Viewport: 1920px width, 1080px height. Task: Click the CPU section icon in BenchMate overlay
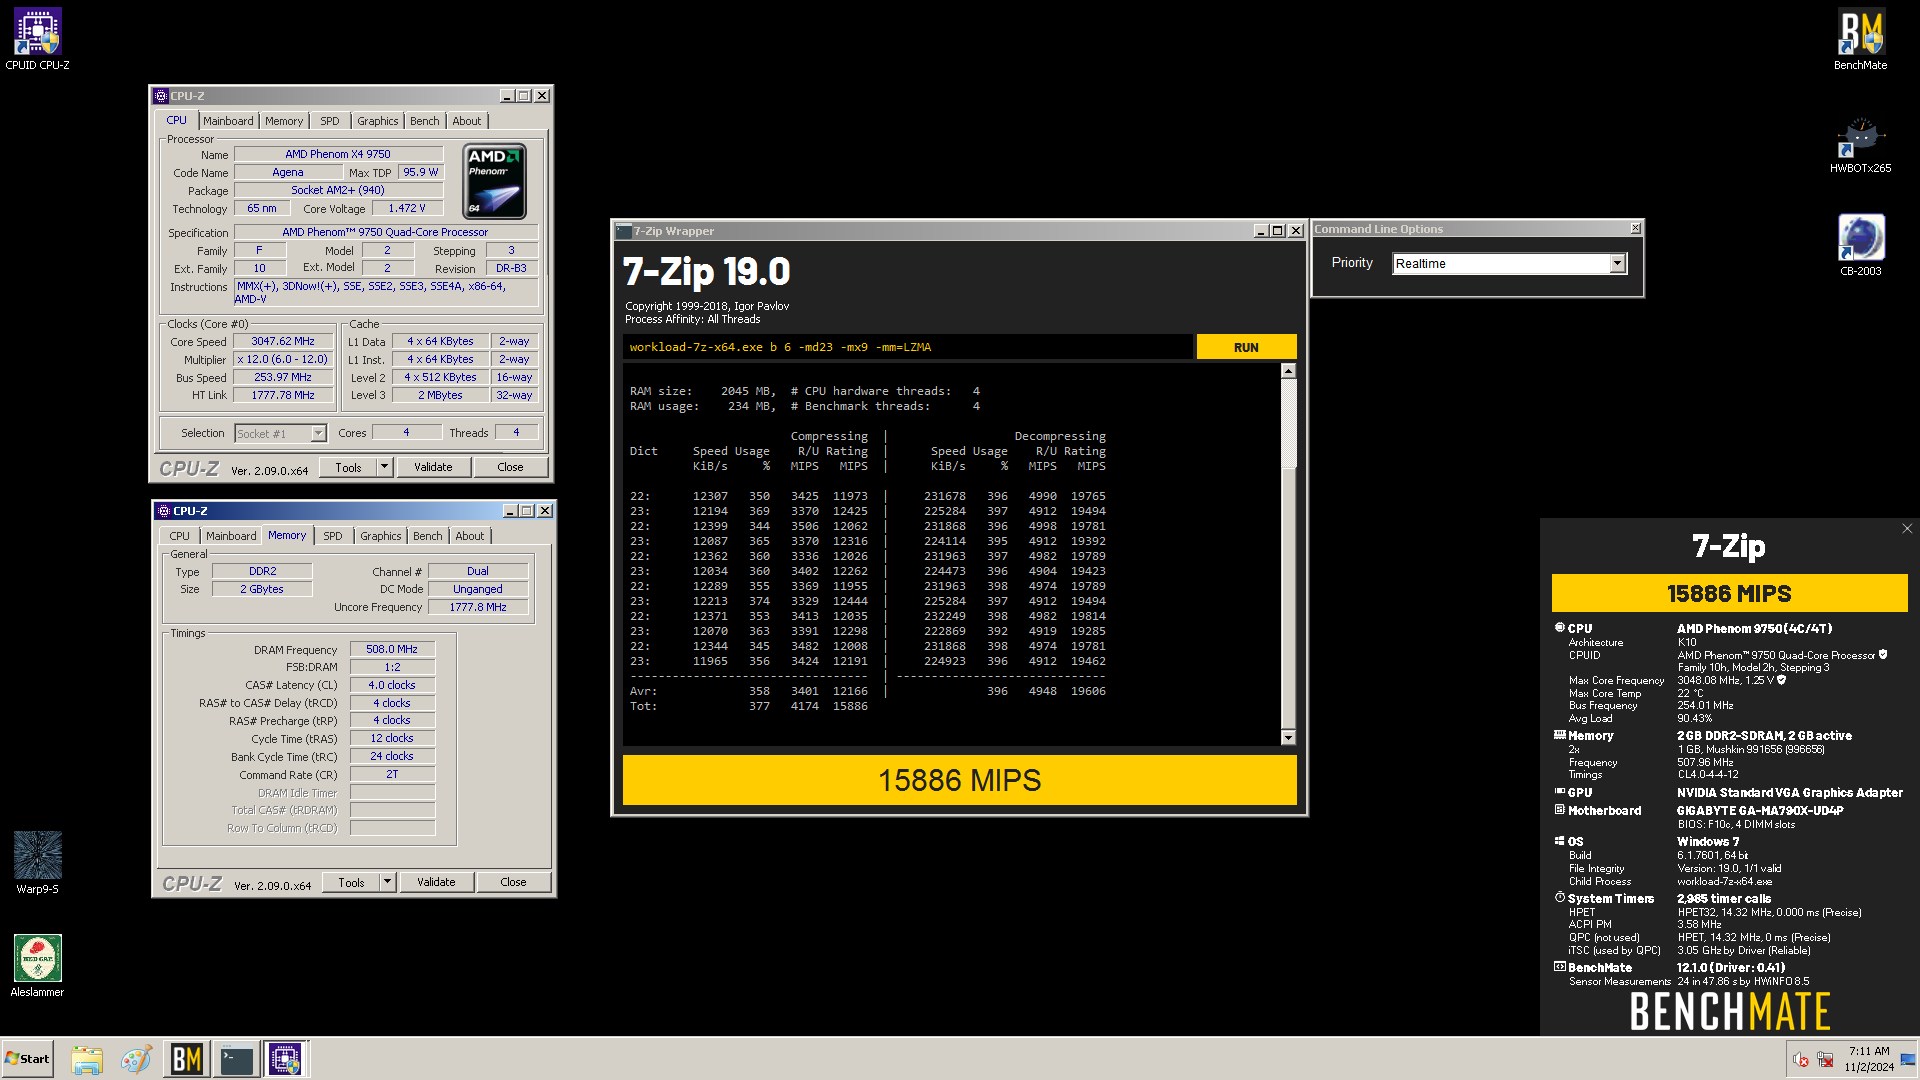tap(1559, 628)
